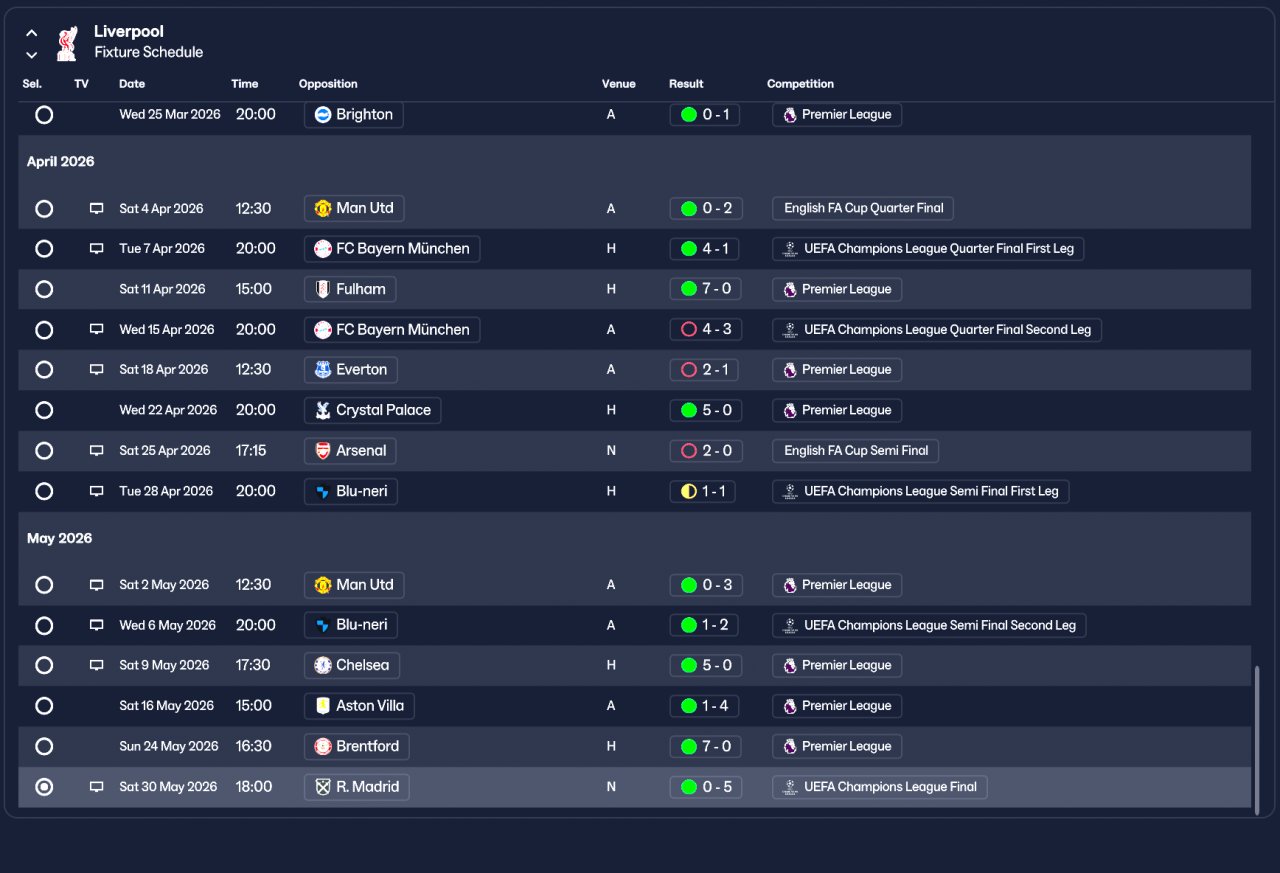Sort by the Venue column header

619,84
